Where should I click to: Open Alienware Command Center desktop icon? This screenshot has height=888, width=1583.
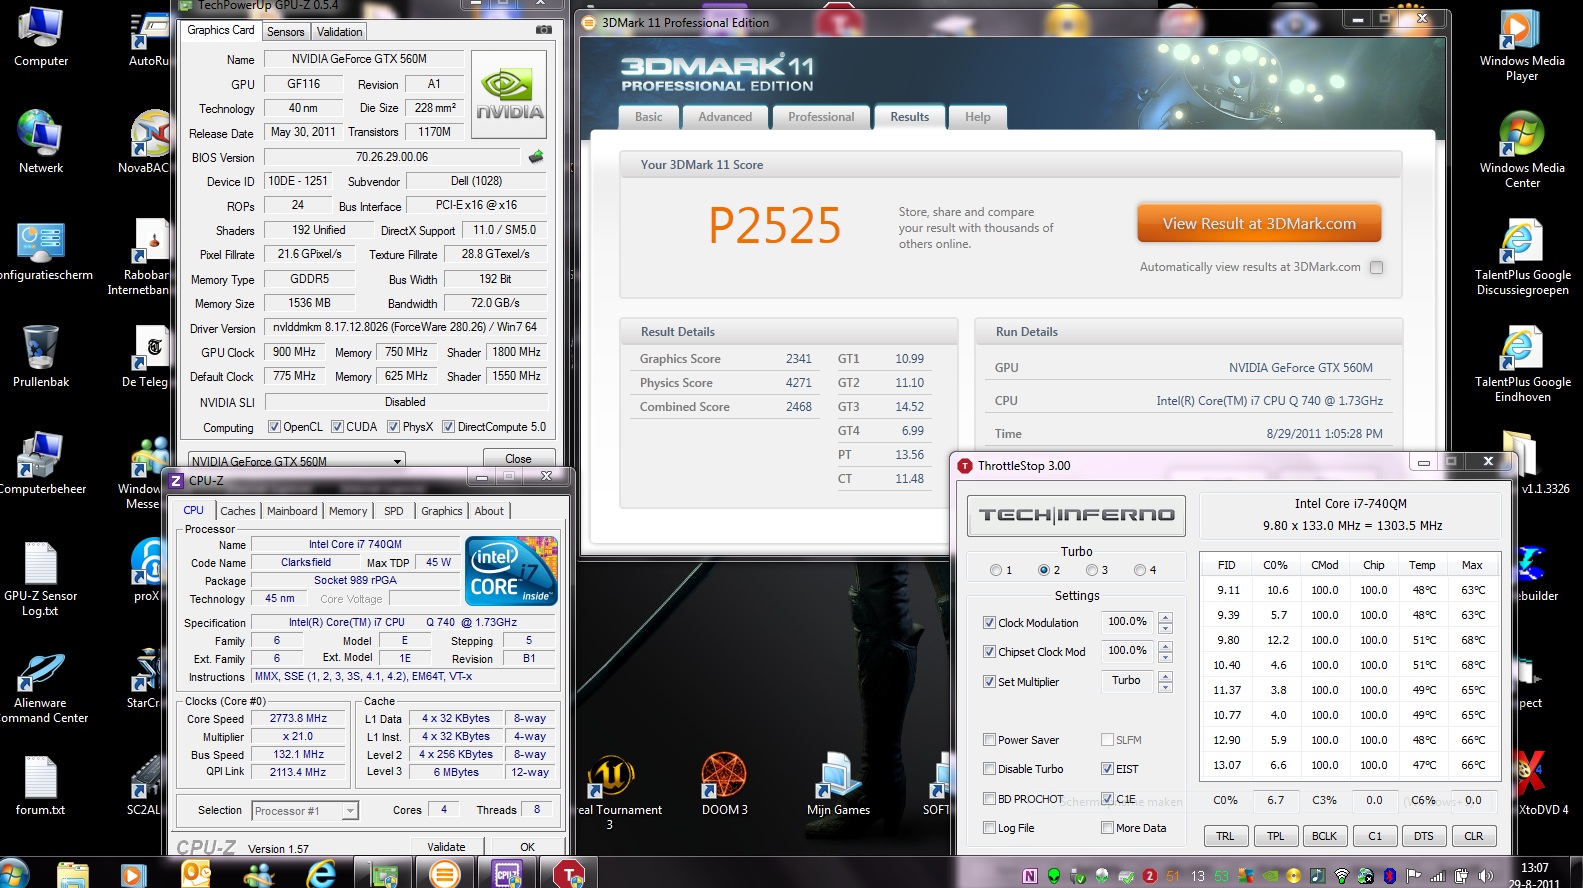click(x=41, y=687)
